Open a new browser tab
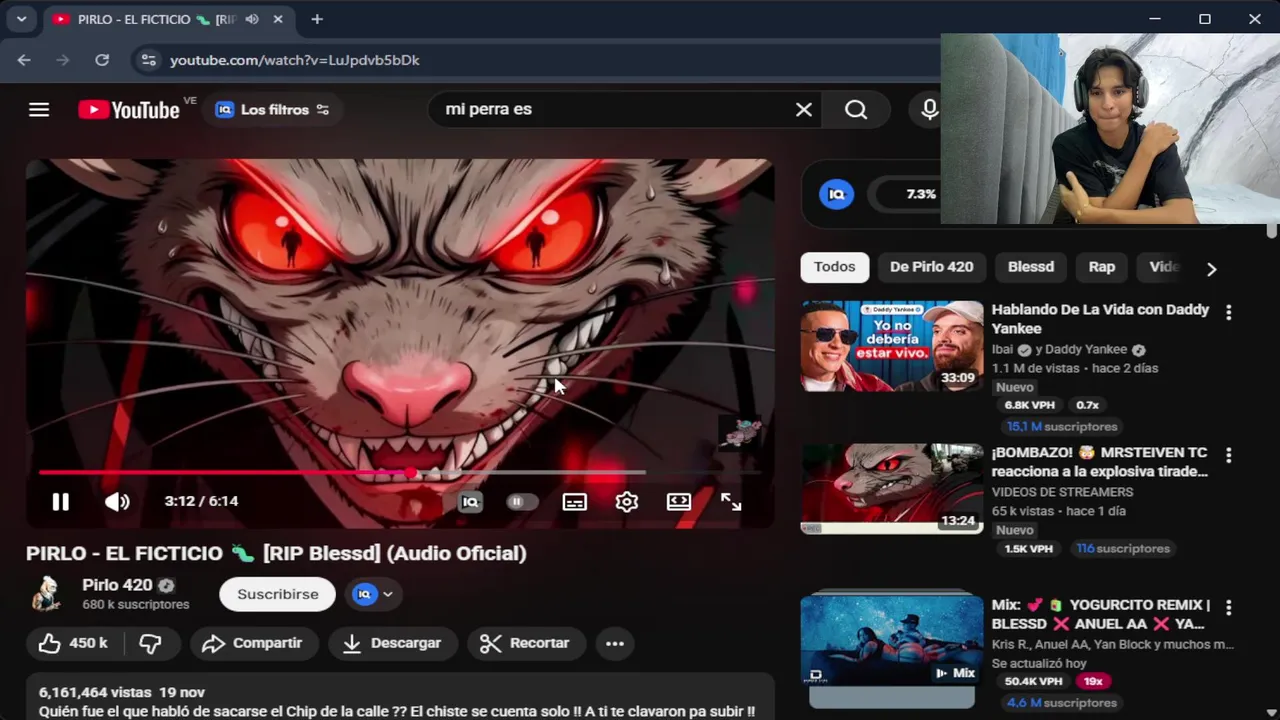This screenshot has height=720, width=1280. tap(317, 19)
